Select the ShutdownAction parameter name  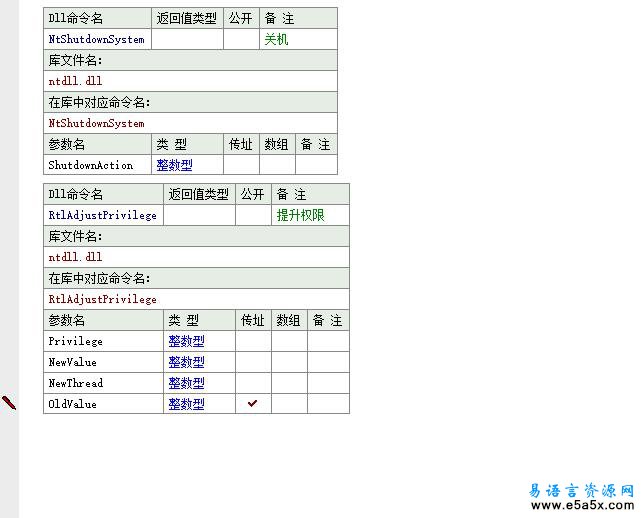tap(91, 165)
